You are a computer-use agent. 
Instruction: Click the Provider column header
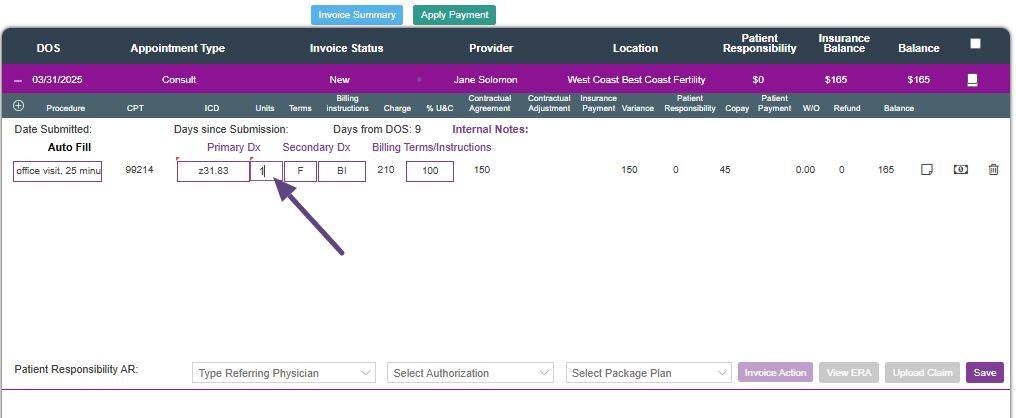(491, 48)
